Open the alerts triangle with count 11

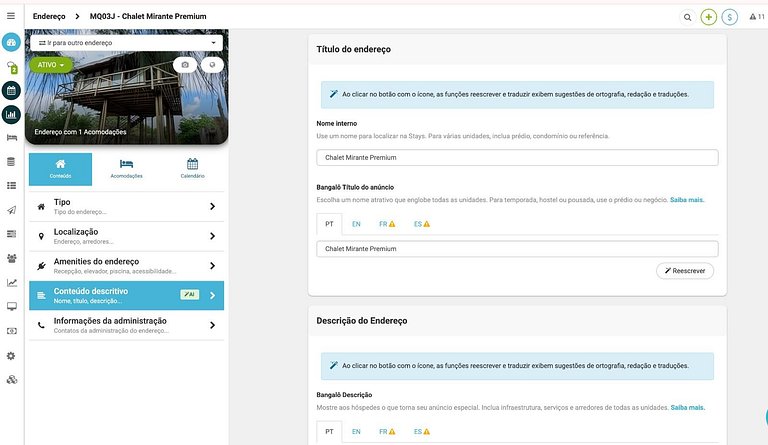tap(757, 17)
